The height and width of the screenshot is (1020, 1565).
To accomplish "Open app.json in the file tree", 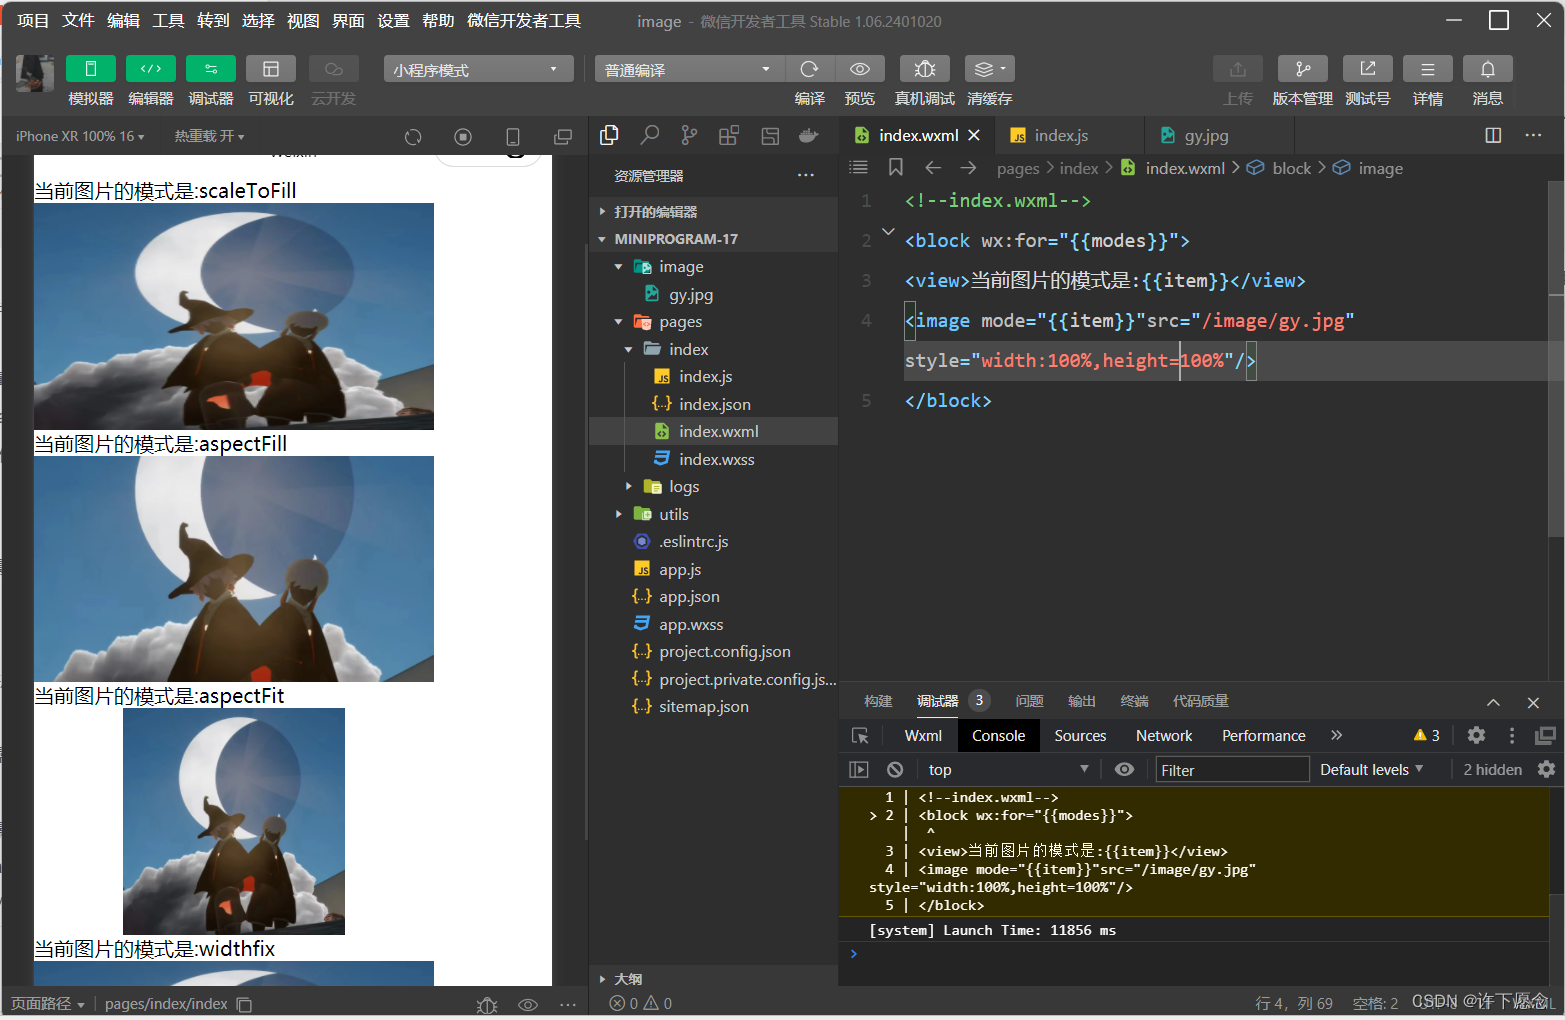I will (714, 597).
